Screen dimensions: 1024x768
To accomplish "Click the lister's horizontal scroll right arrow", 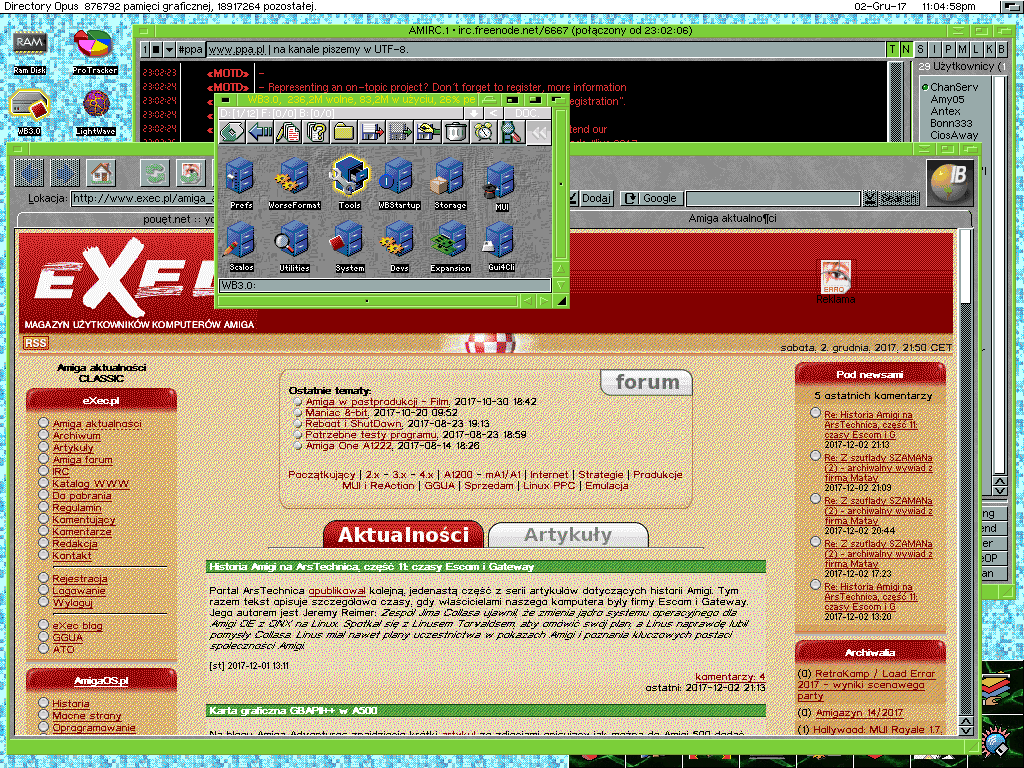I will point(543,301).
